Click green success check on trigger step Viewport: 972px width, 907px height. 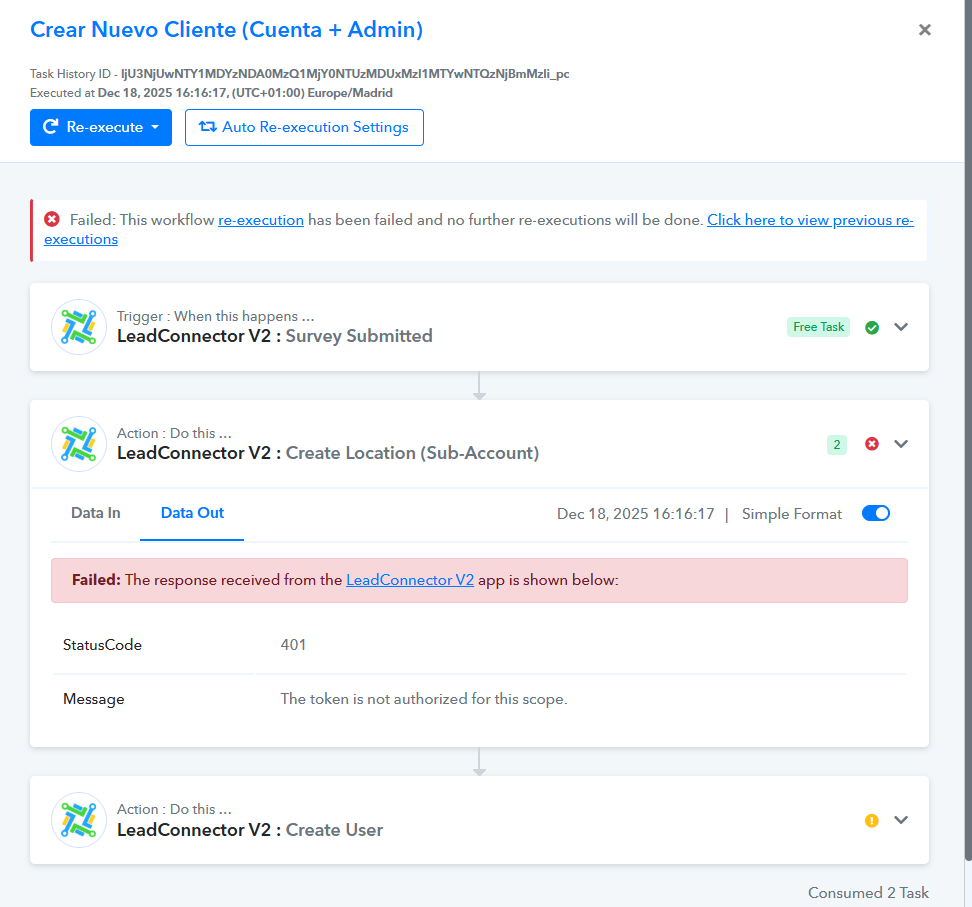872,327
